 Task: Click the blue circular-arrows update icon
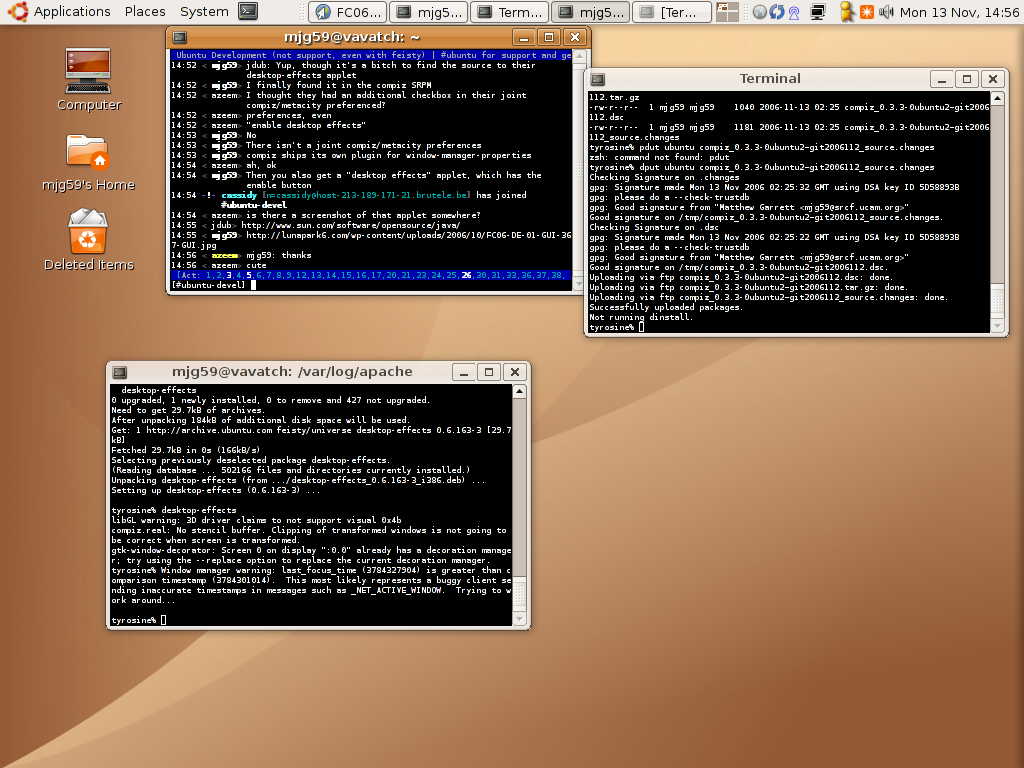776,12
